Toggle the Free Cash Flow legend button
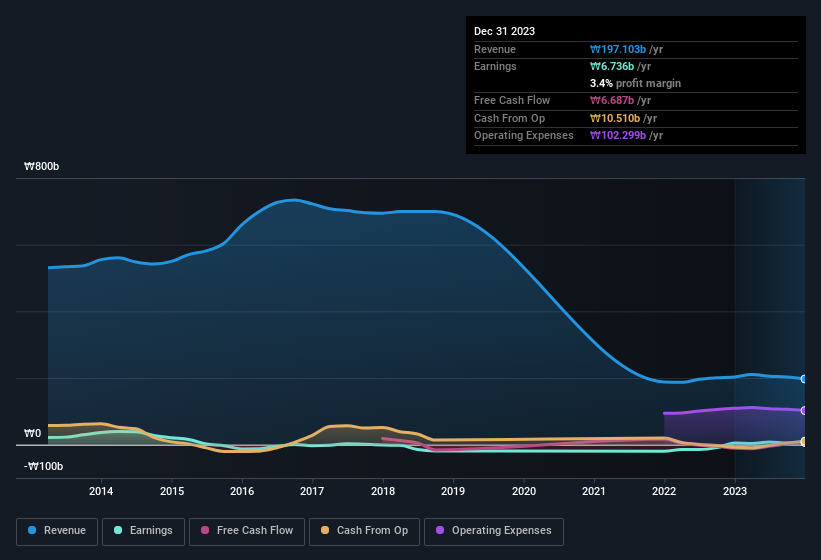Image resolution: width=821 pixels, height=560 pixels. click(247, 531)
